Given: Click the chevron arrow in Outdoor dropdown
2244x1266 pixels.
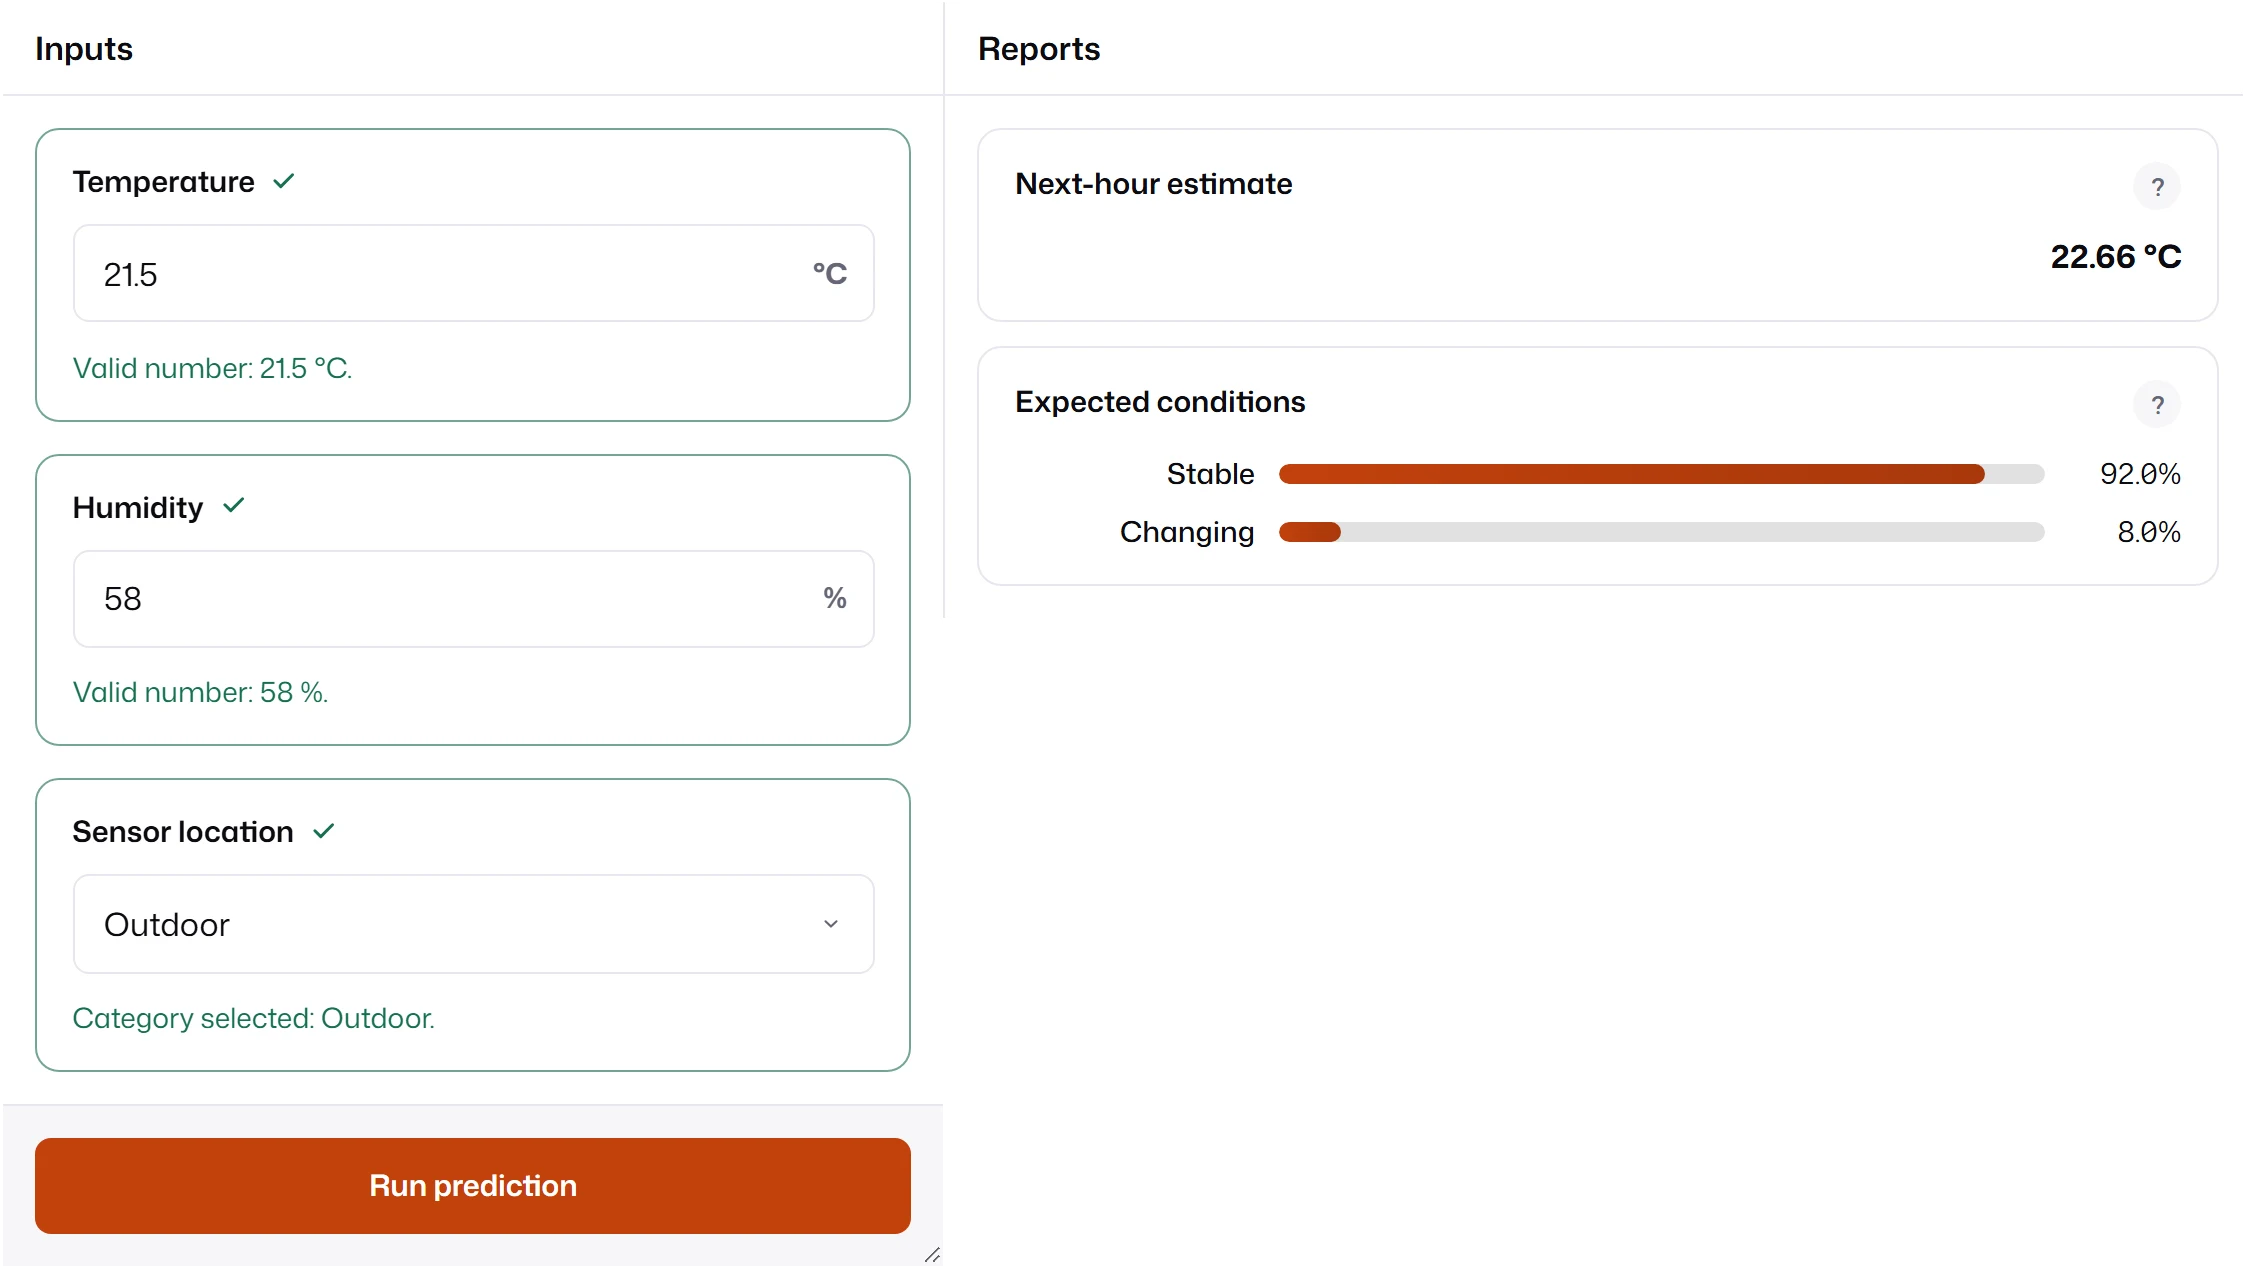Looking at the screenshot, I should click(830, 924).
